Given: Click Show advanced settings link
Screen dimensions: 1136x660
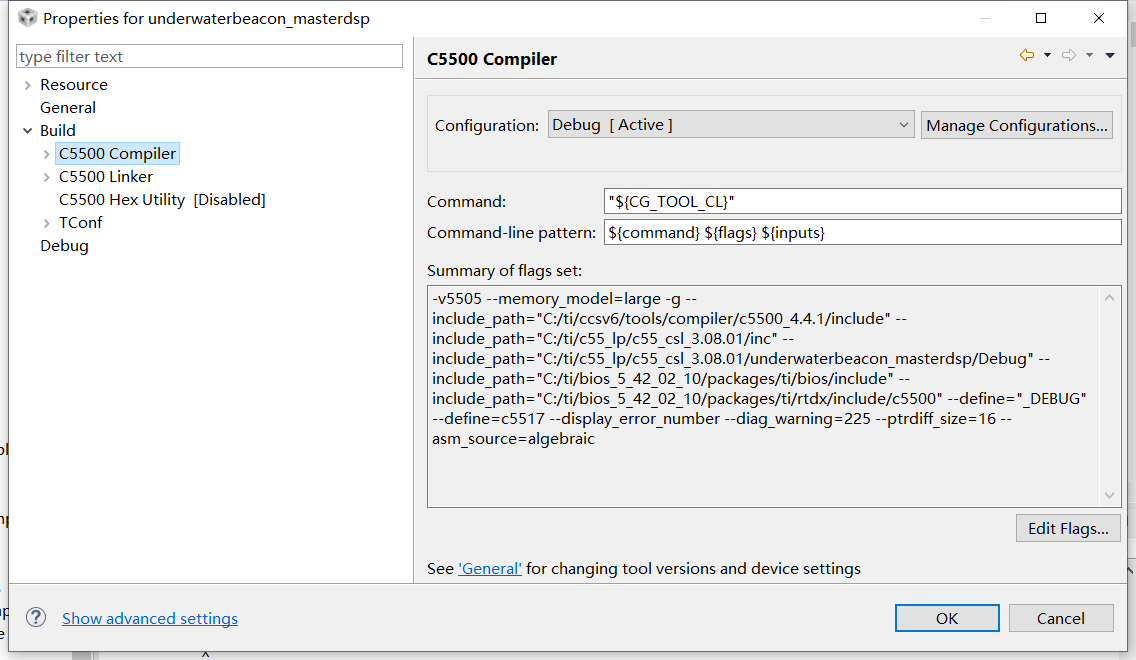Looking at the screenshot, I should pyautogui.click(x=150, y=619).
